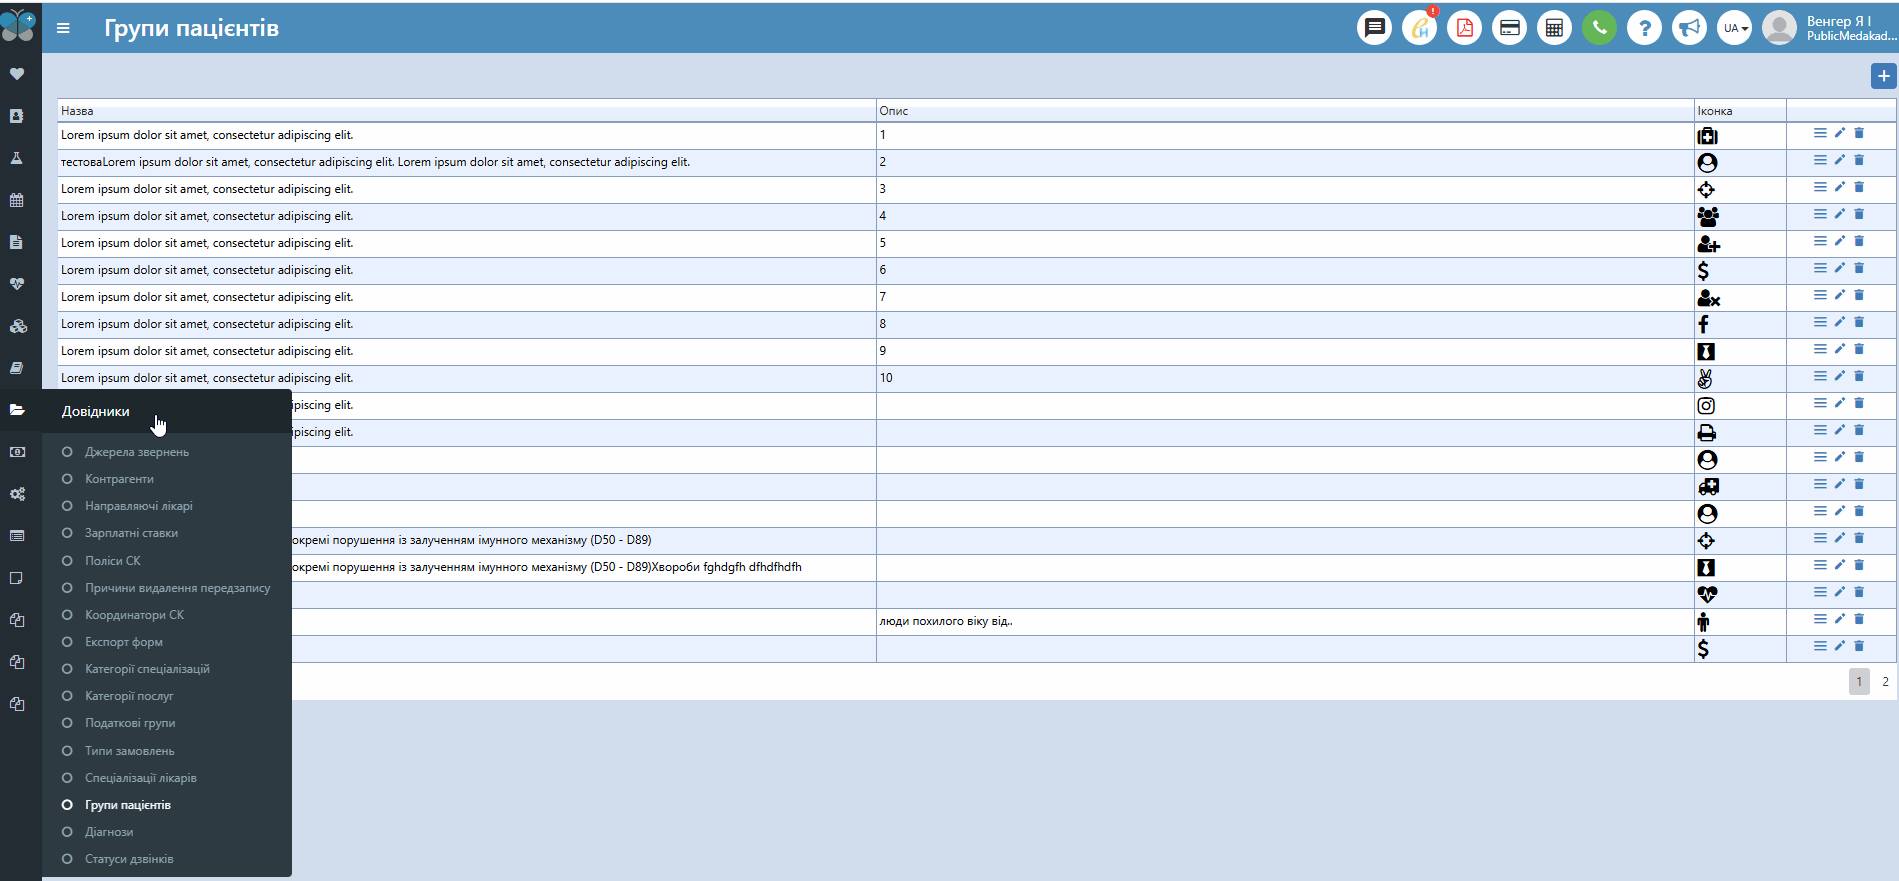Edit group with description 4
This screenshot has height=881, width=1899.
(x=1839, y=214)
